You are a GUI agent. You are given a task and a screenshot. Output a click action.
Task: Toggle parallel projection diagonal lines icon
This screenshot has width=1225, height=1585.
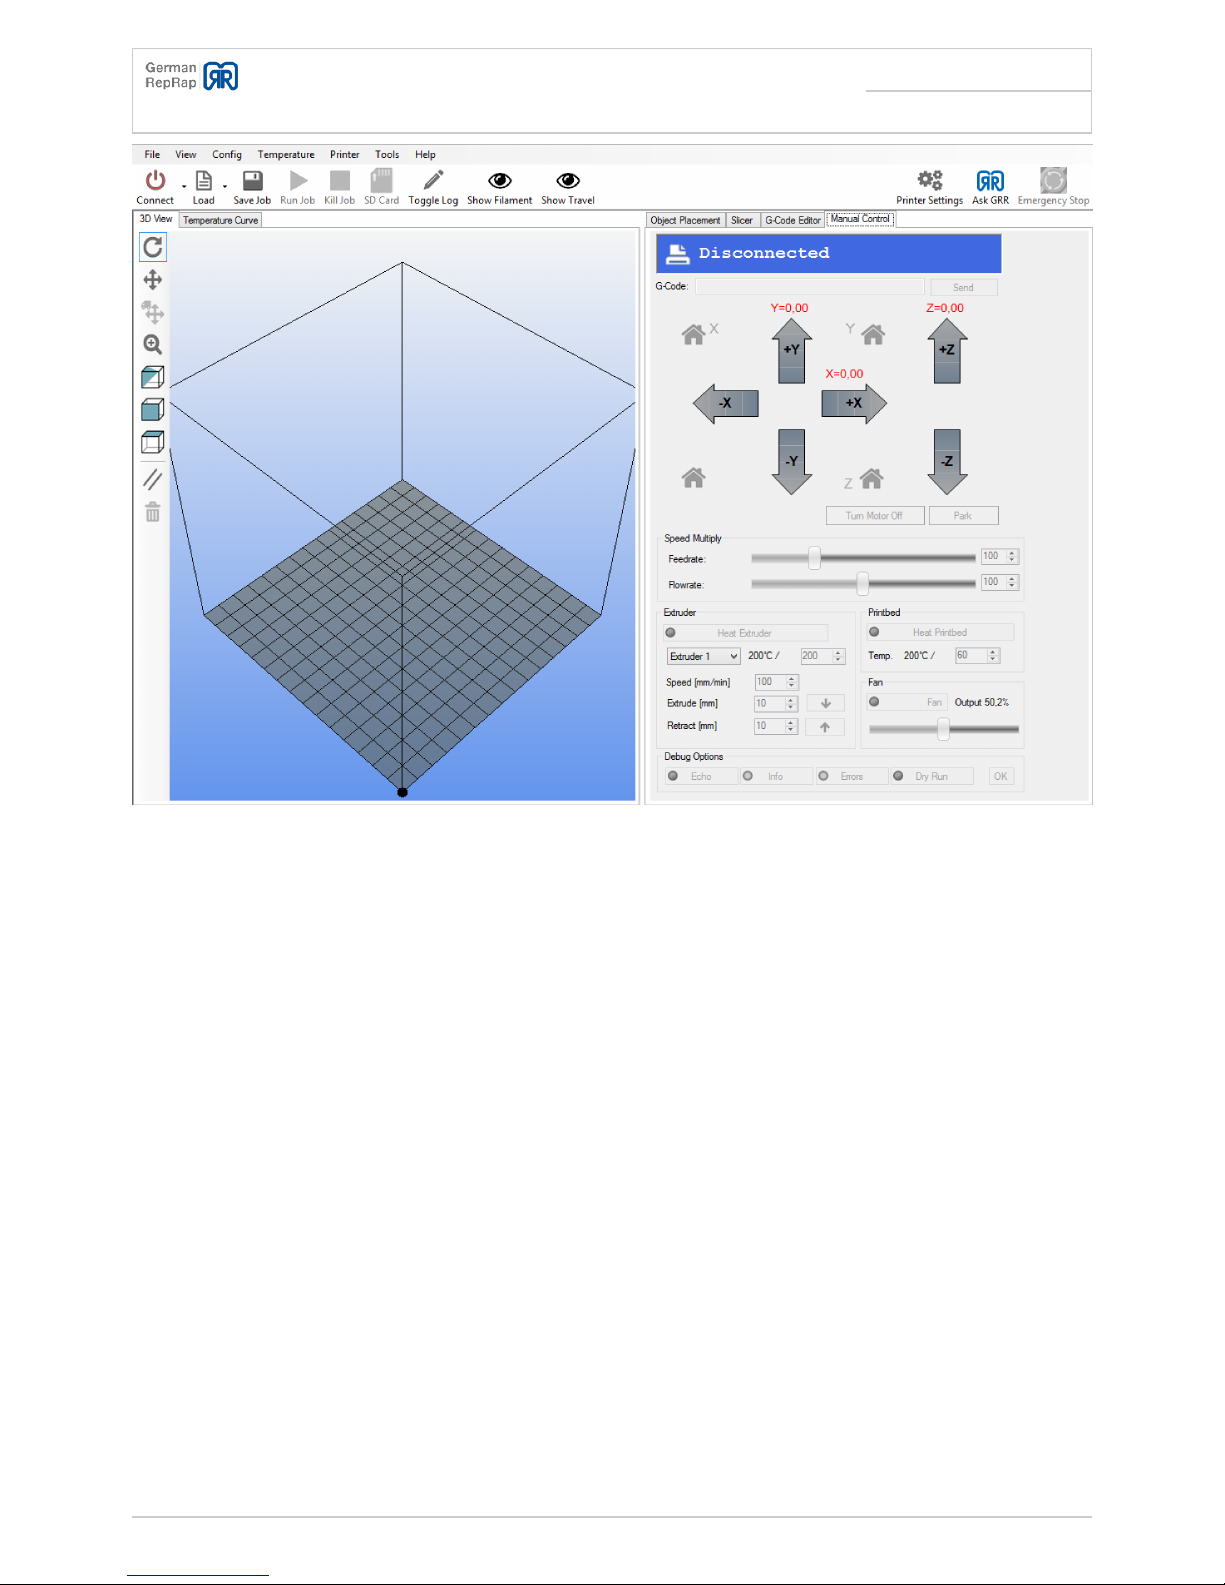point(153,480)
